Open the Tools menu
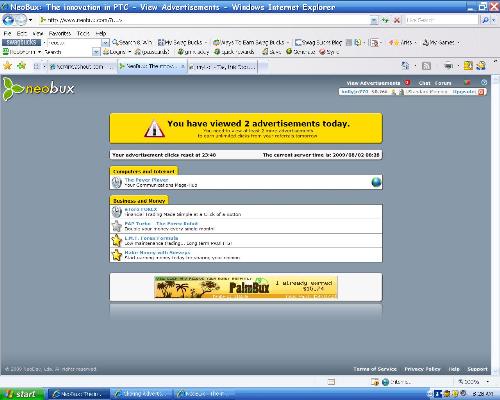Image resolution: width=500 pixels, height=400 pixels. (x=83, y=33)
